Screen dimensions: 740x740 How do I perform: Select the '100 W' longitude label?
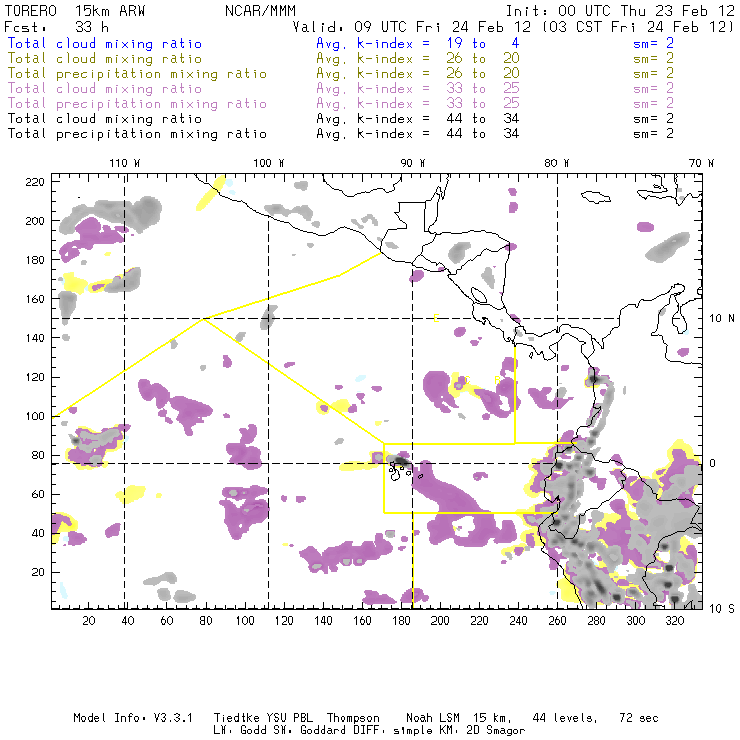(x=269, y=163)
